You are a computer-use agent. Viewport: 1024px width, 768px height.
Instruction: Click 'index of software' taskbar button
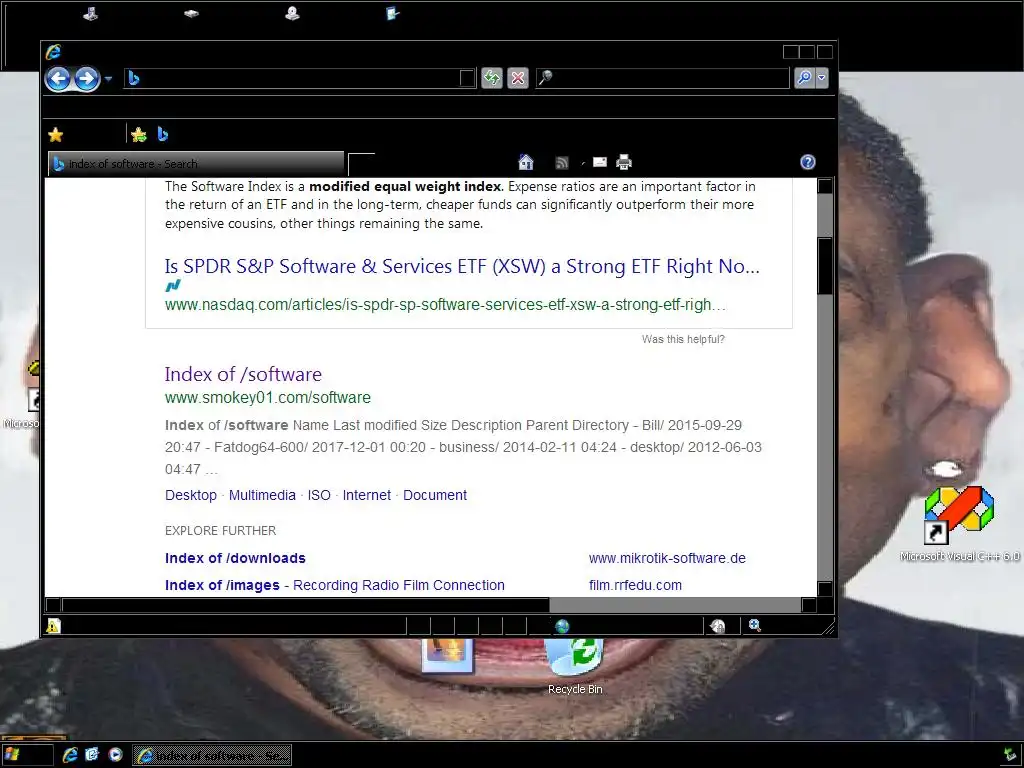point(212,756)
